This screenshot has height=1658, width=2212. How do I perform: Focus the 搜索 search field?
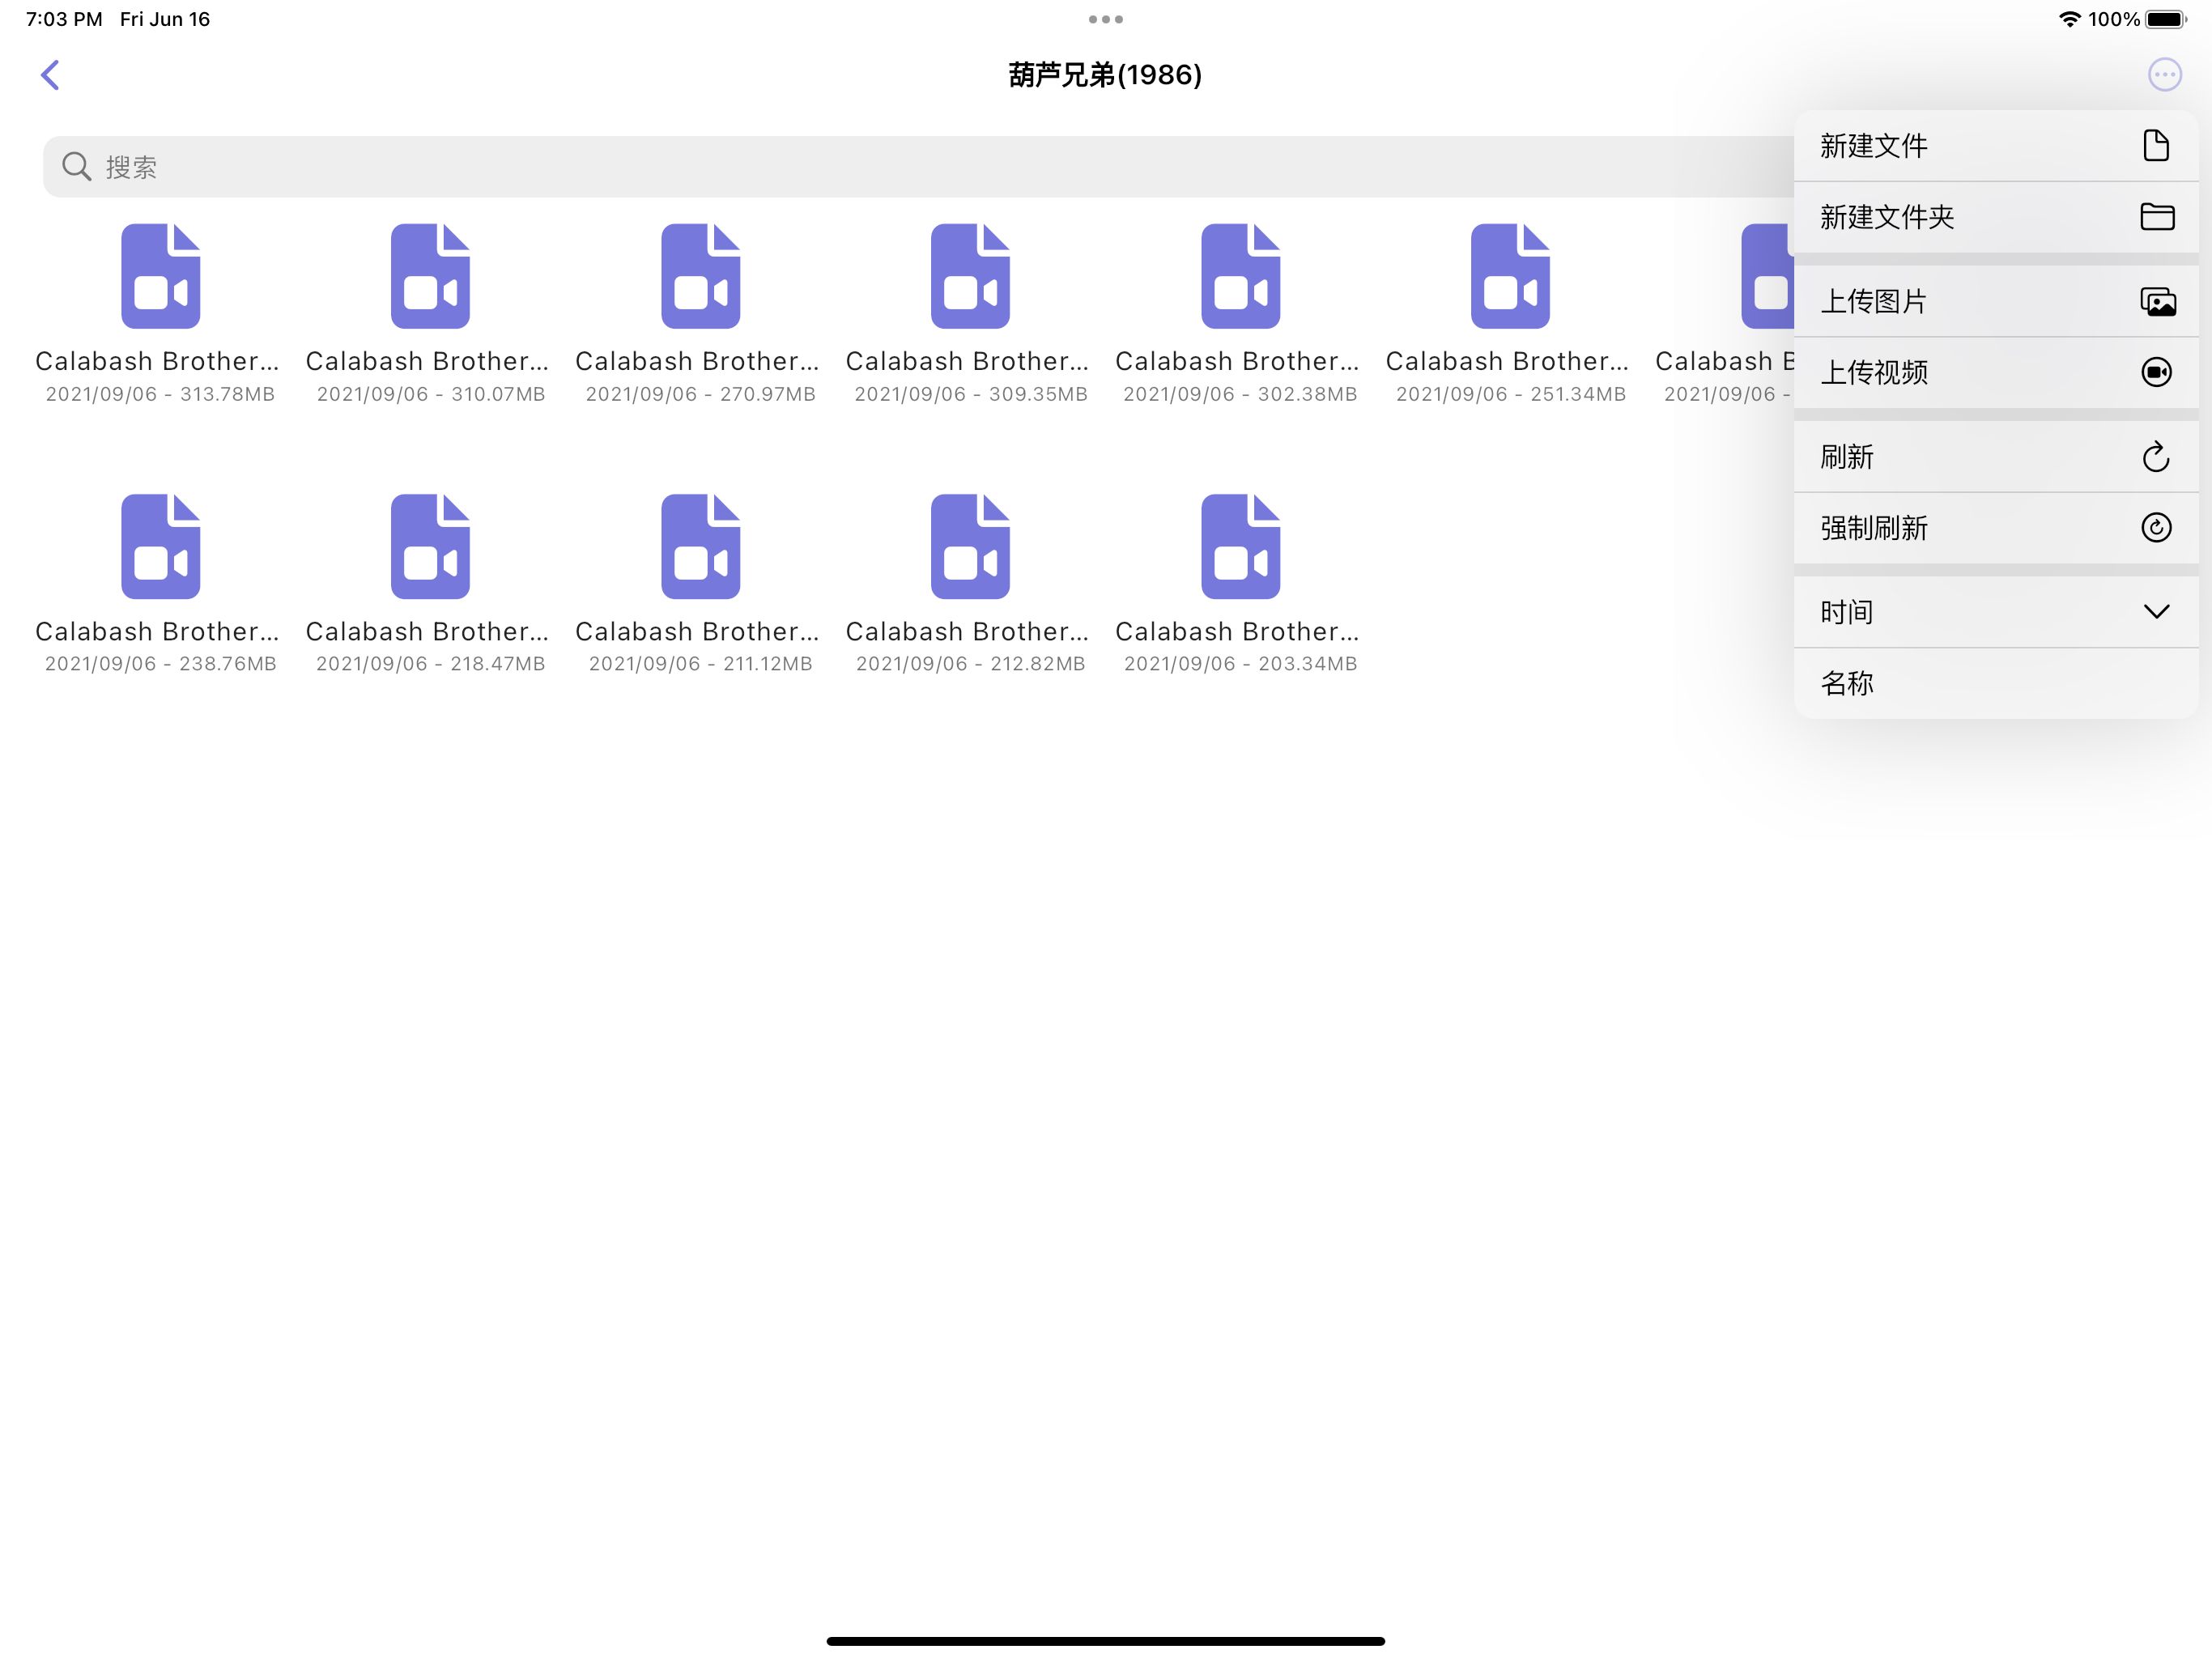pyautogui.click(x=918, y=166)
